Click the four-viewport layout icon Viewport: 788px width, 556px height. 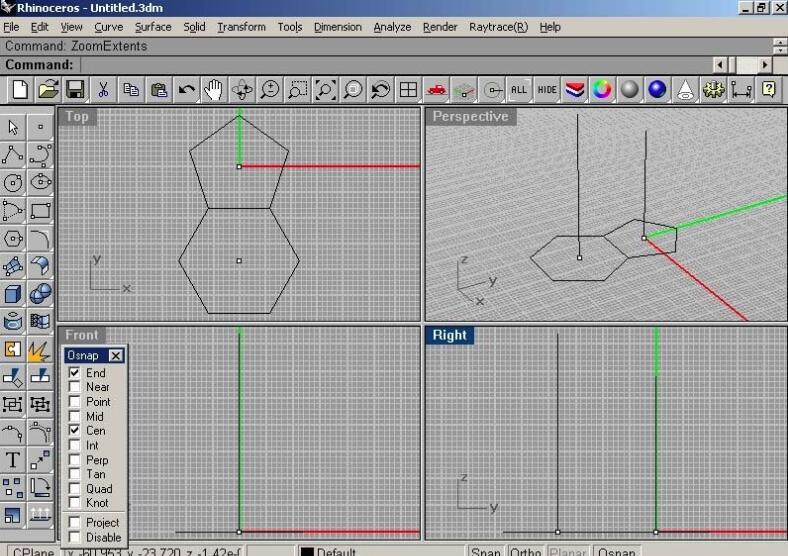[x=408, y=90]
